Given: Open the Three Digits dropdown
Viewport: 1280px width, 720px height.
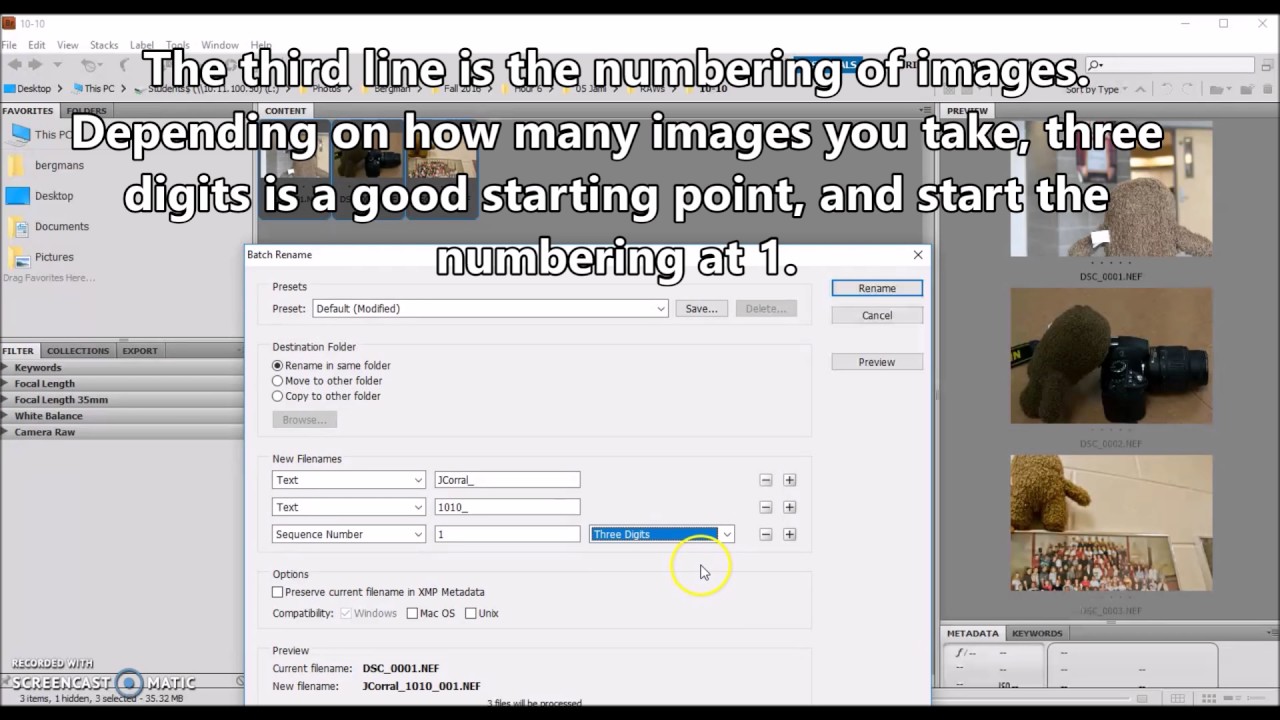Looking at the screenshot, I should click(662, 534).
